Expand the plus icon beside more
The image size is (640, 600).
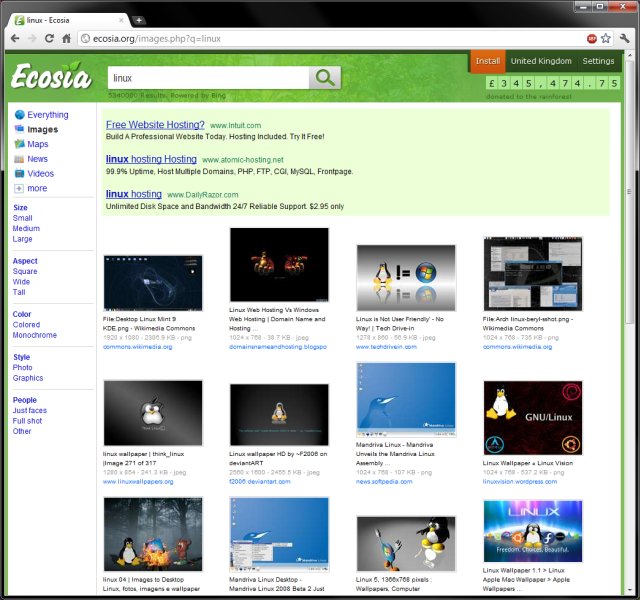[x=19, y=188]
